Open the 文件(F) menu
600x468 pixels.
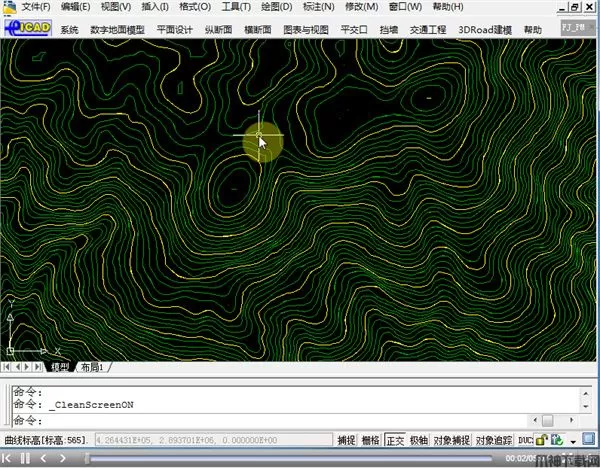click(x=36, y=7)
